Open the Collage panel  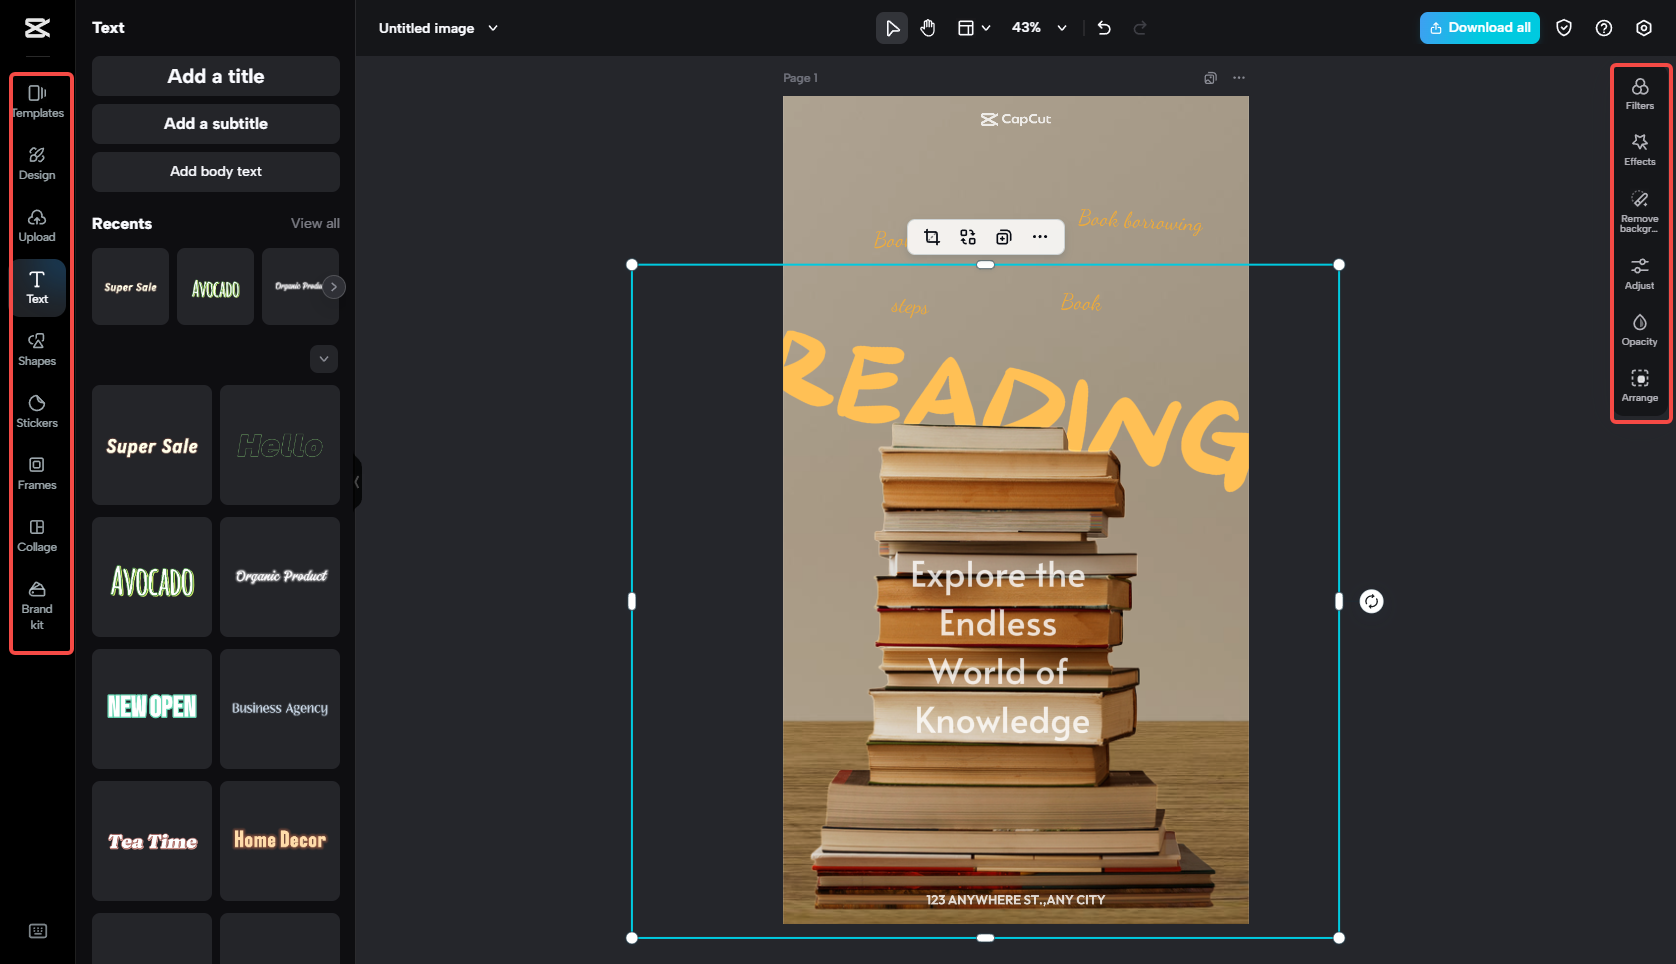(x=37, y=536)
